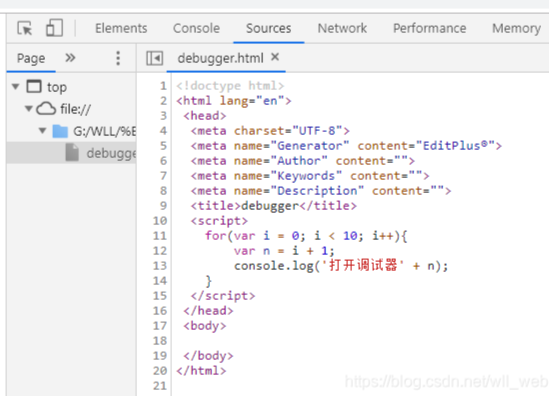Set a breakpoint on line number 11
The image size is (549, 396).
click(160, 236)
